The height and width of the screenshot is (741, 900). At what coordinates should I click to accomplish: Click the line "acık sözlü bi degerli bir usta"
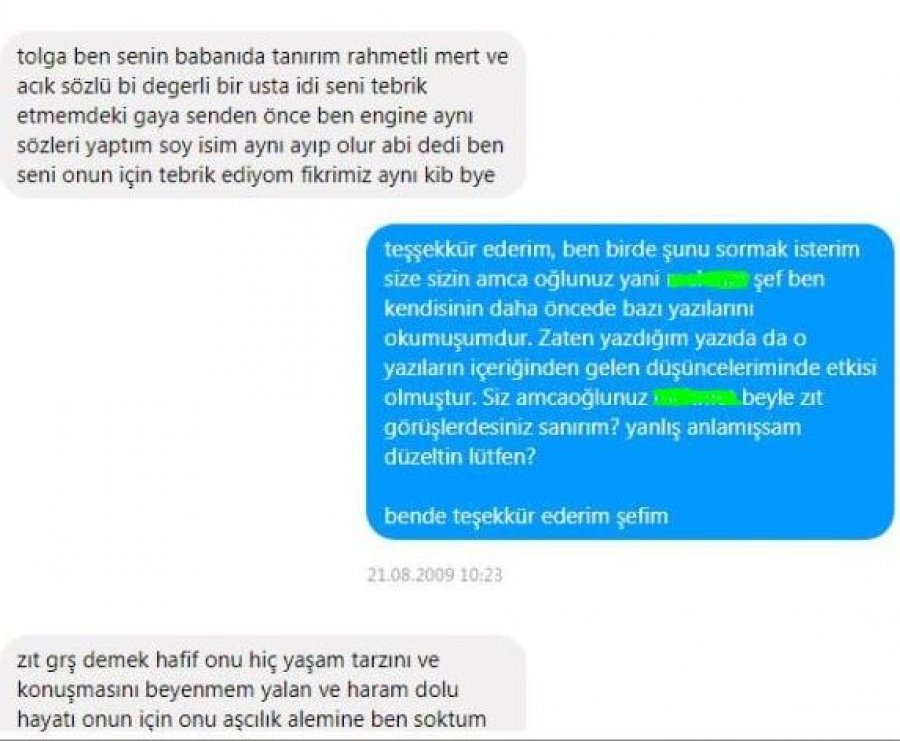pyautogui.click(x=222, y=86)
